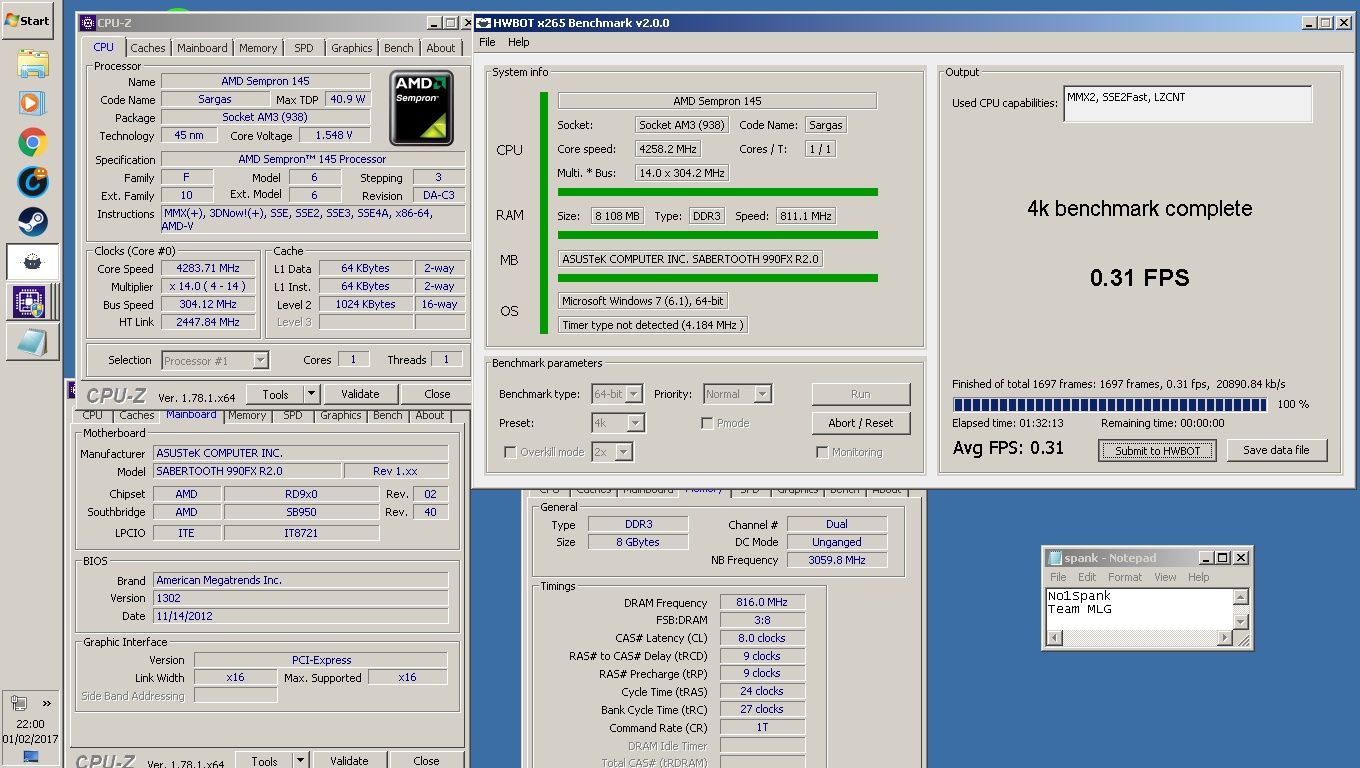Open the Help menu in HWBOT x265
This screenshot has width=1360, height=768.
518,42
